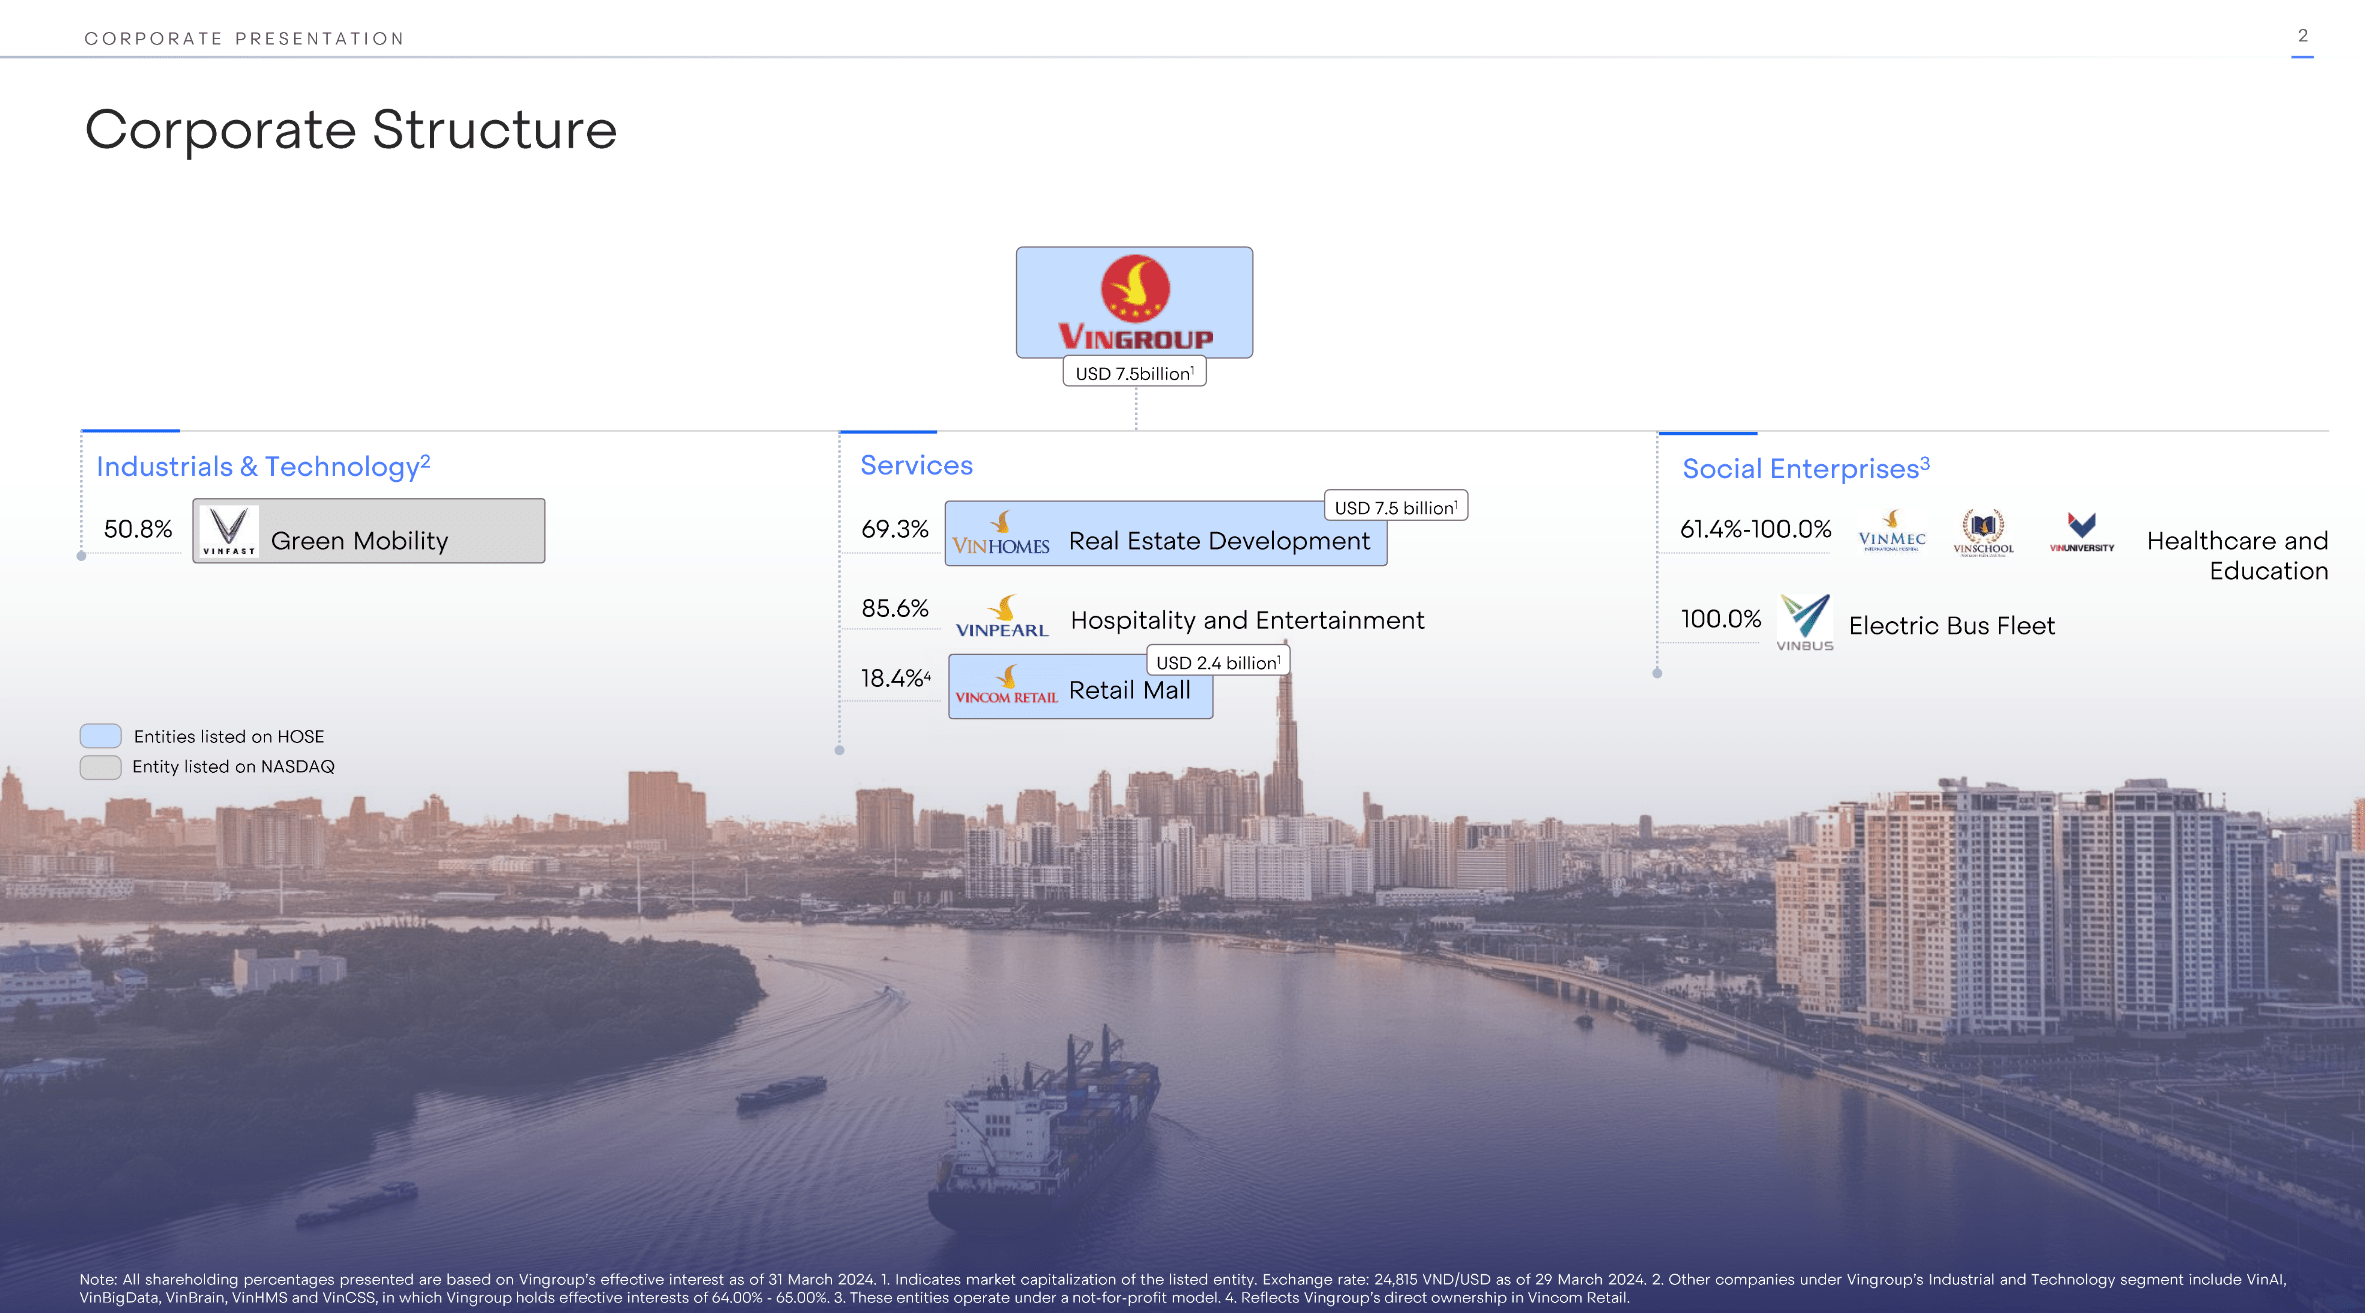The height and width of the screenshot is (1313, 2365).
Task: Click the Vinschool crest logo
Action: [x=1983, y=532]
